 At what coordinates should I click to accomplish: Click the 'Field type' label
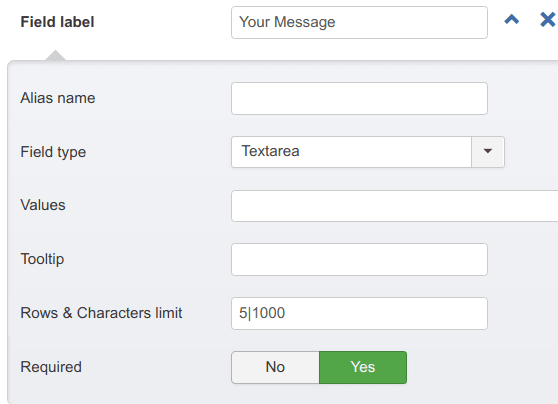tap(53, 152)
